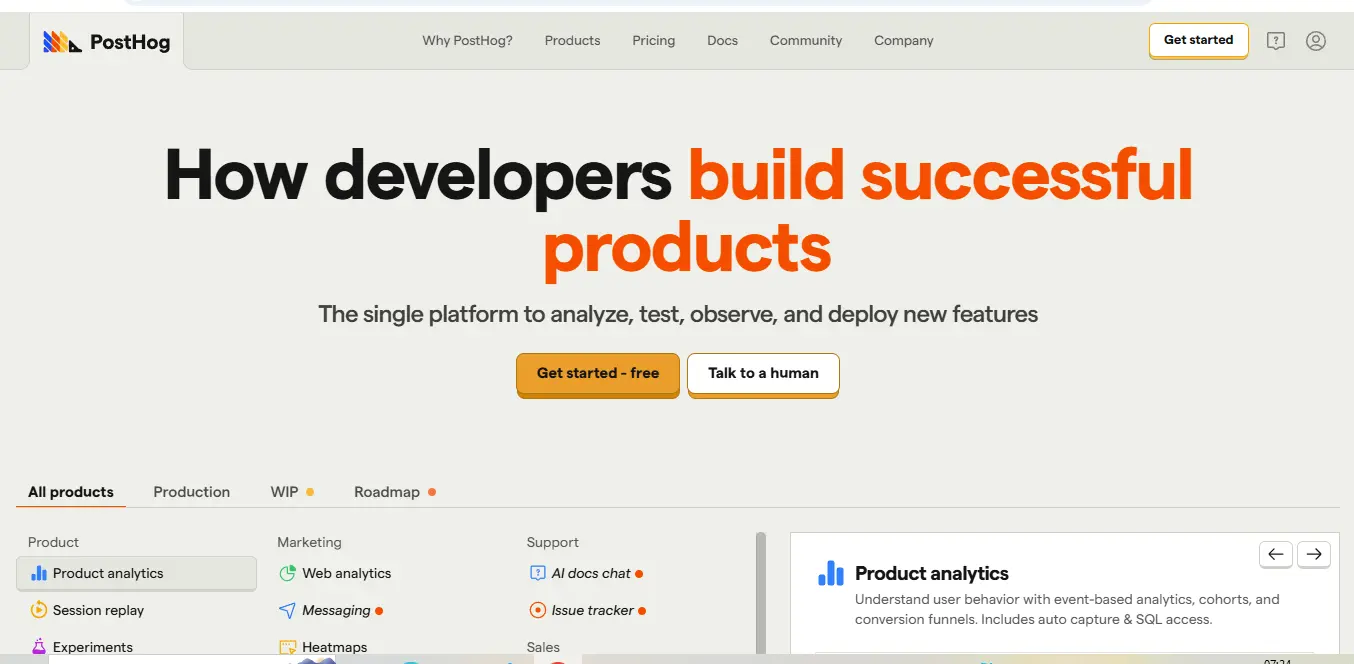Screen dimensions: 1354x664
Task: Select AI docs chat under Support
Action: (591, 573)
